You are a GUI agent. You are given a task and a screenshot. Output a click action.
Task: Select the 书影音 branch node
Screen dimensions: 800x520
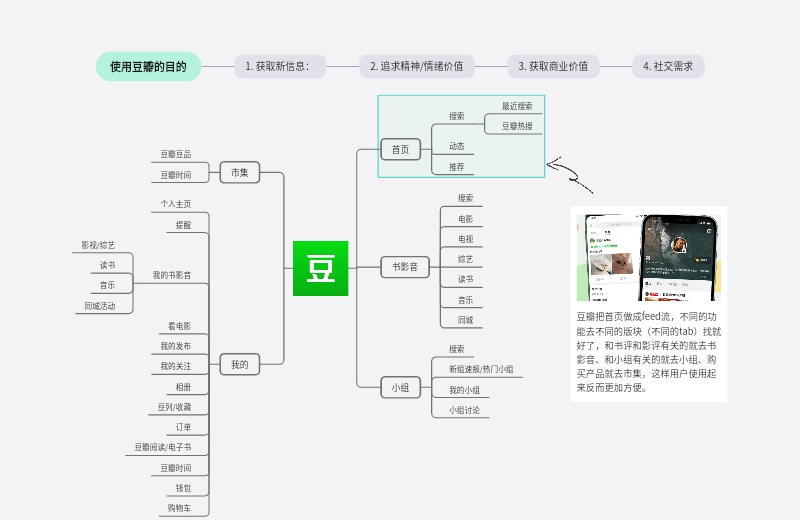[x=405, y=267]
